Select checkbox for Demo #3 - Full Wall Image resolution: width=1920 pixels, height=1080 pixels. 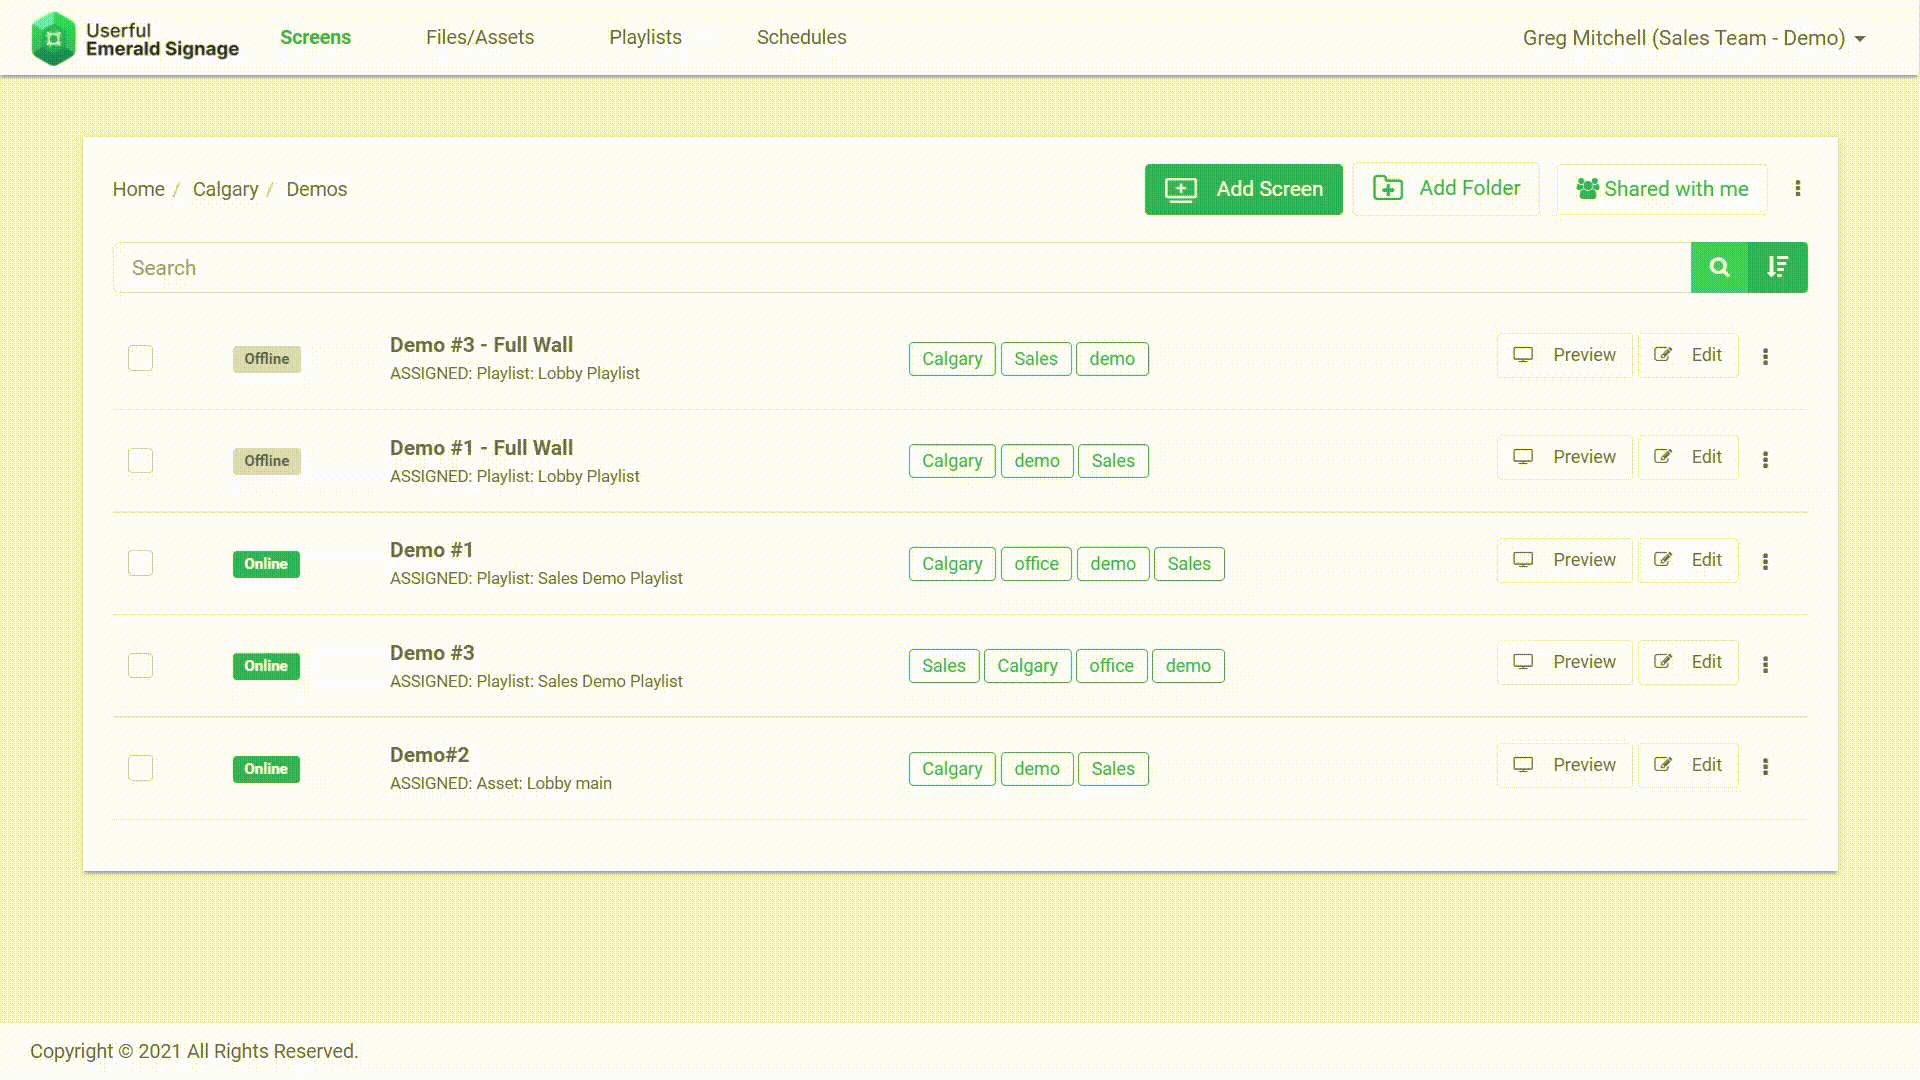tap(140, 358)
